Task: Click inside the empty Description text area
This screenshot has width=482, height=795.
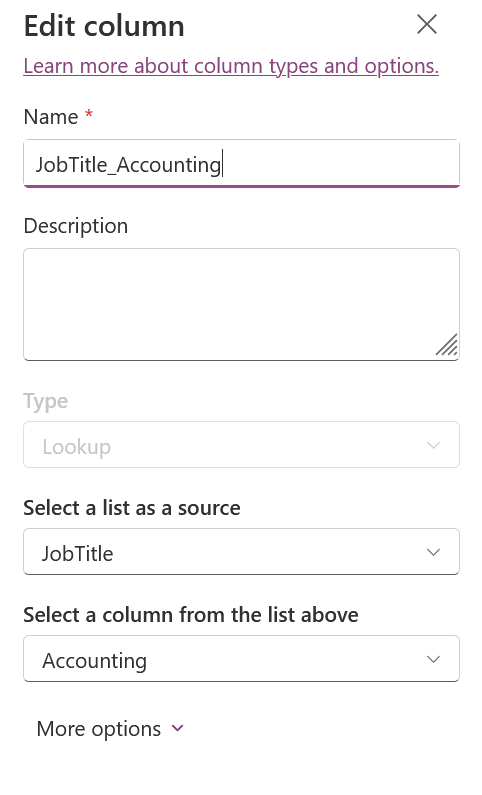Action: (241, 304)
